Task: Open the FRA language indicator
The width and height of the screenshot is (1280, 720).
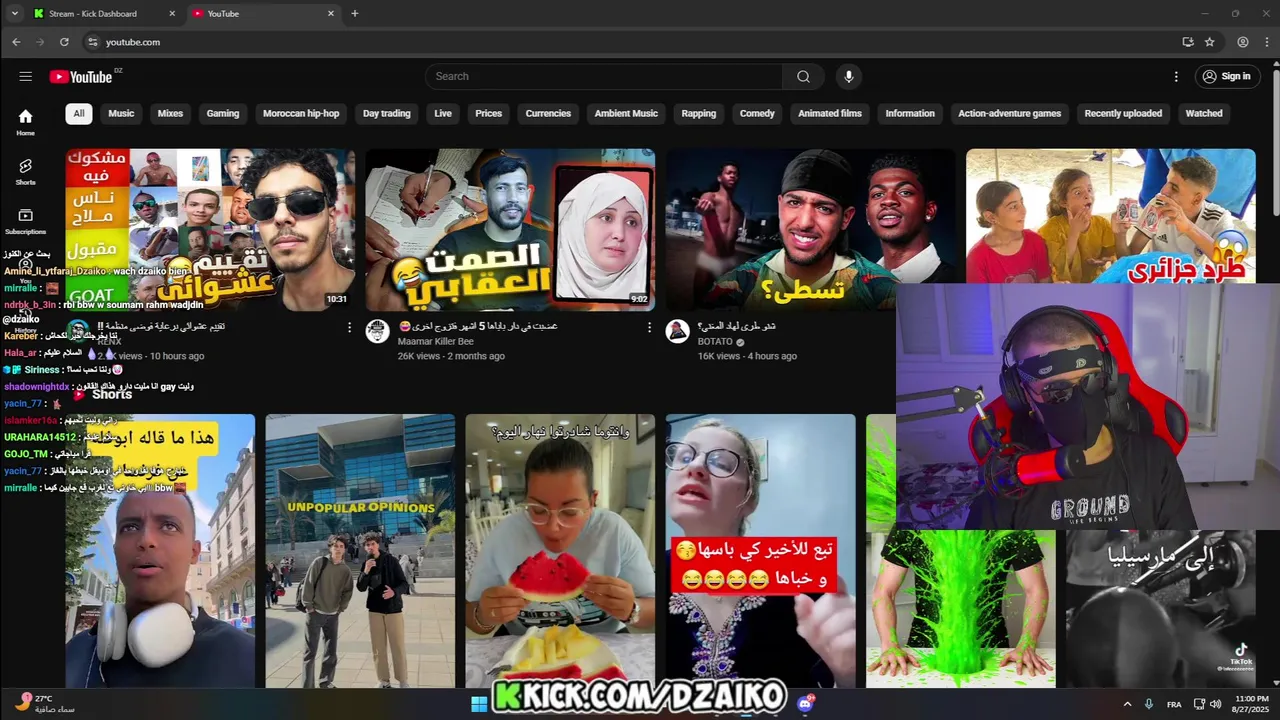Action: 1174,704
